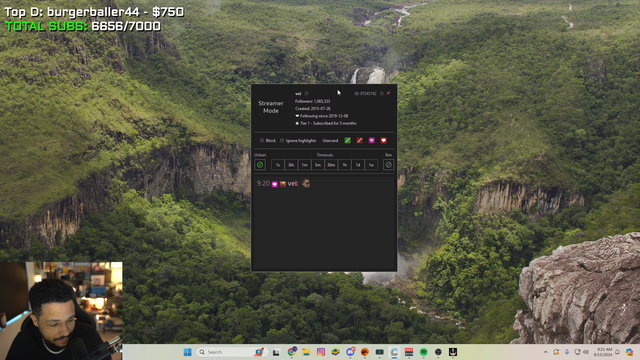This screenshot has width=640, height=360.
Task: Open File Explorer from the taskbar
Action: (x=306, y=352)
